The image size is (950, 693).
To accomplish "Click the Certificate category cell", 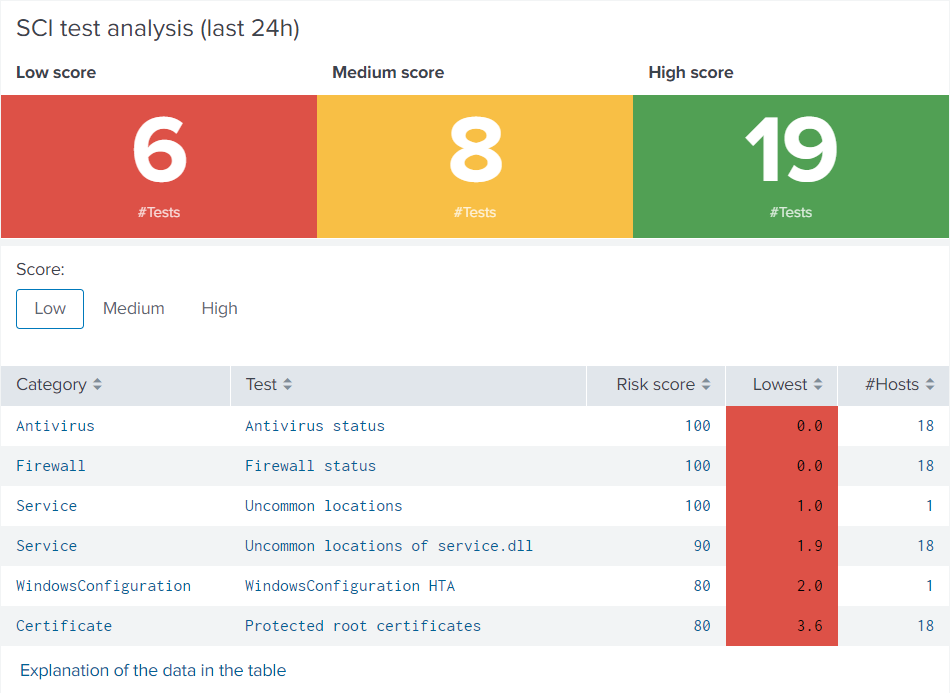I will tap(64, 626).
